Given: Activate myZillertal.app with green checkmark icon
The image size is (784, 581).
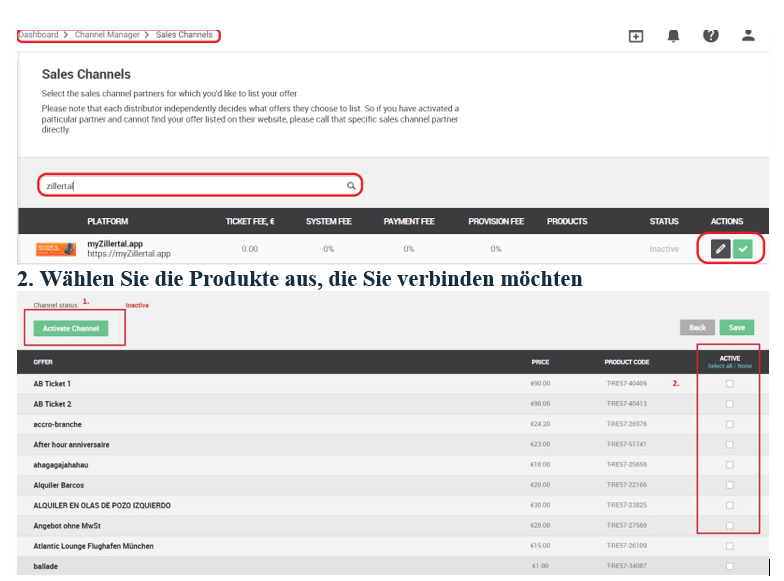Looking at the screenshot, I should 742,248.
